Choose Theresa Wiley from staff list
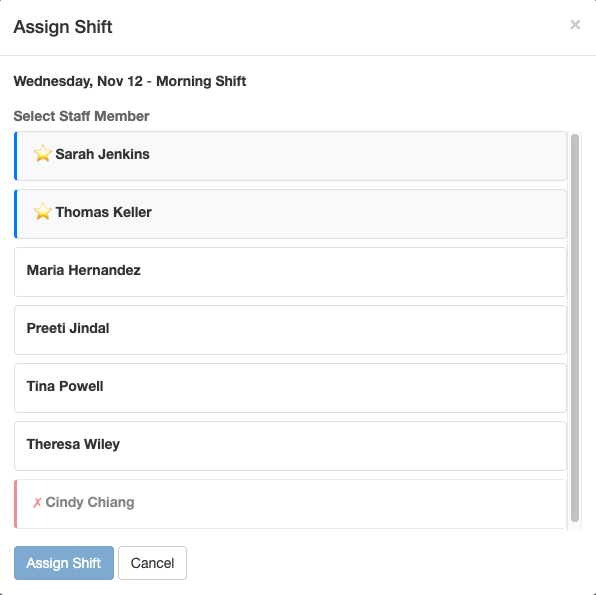This screenshot has height=595, width=596. click(290, 446)
